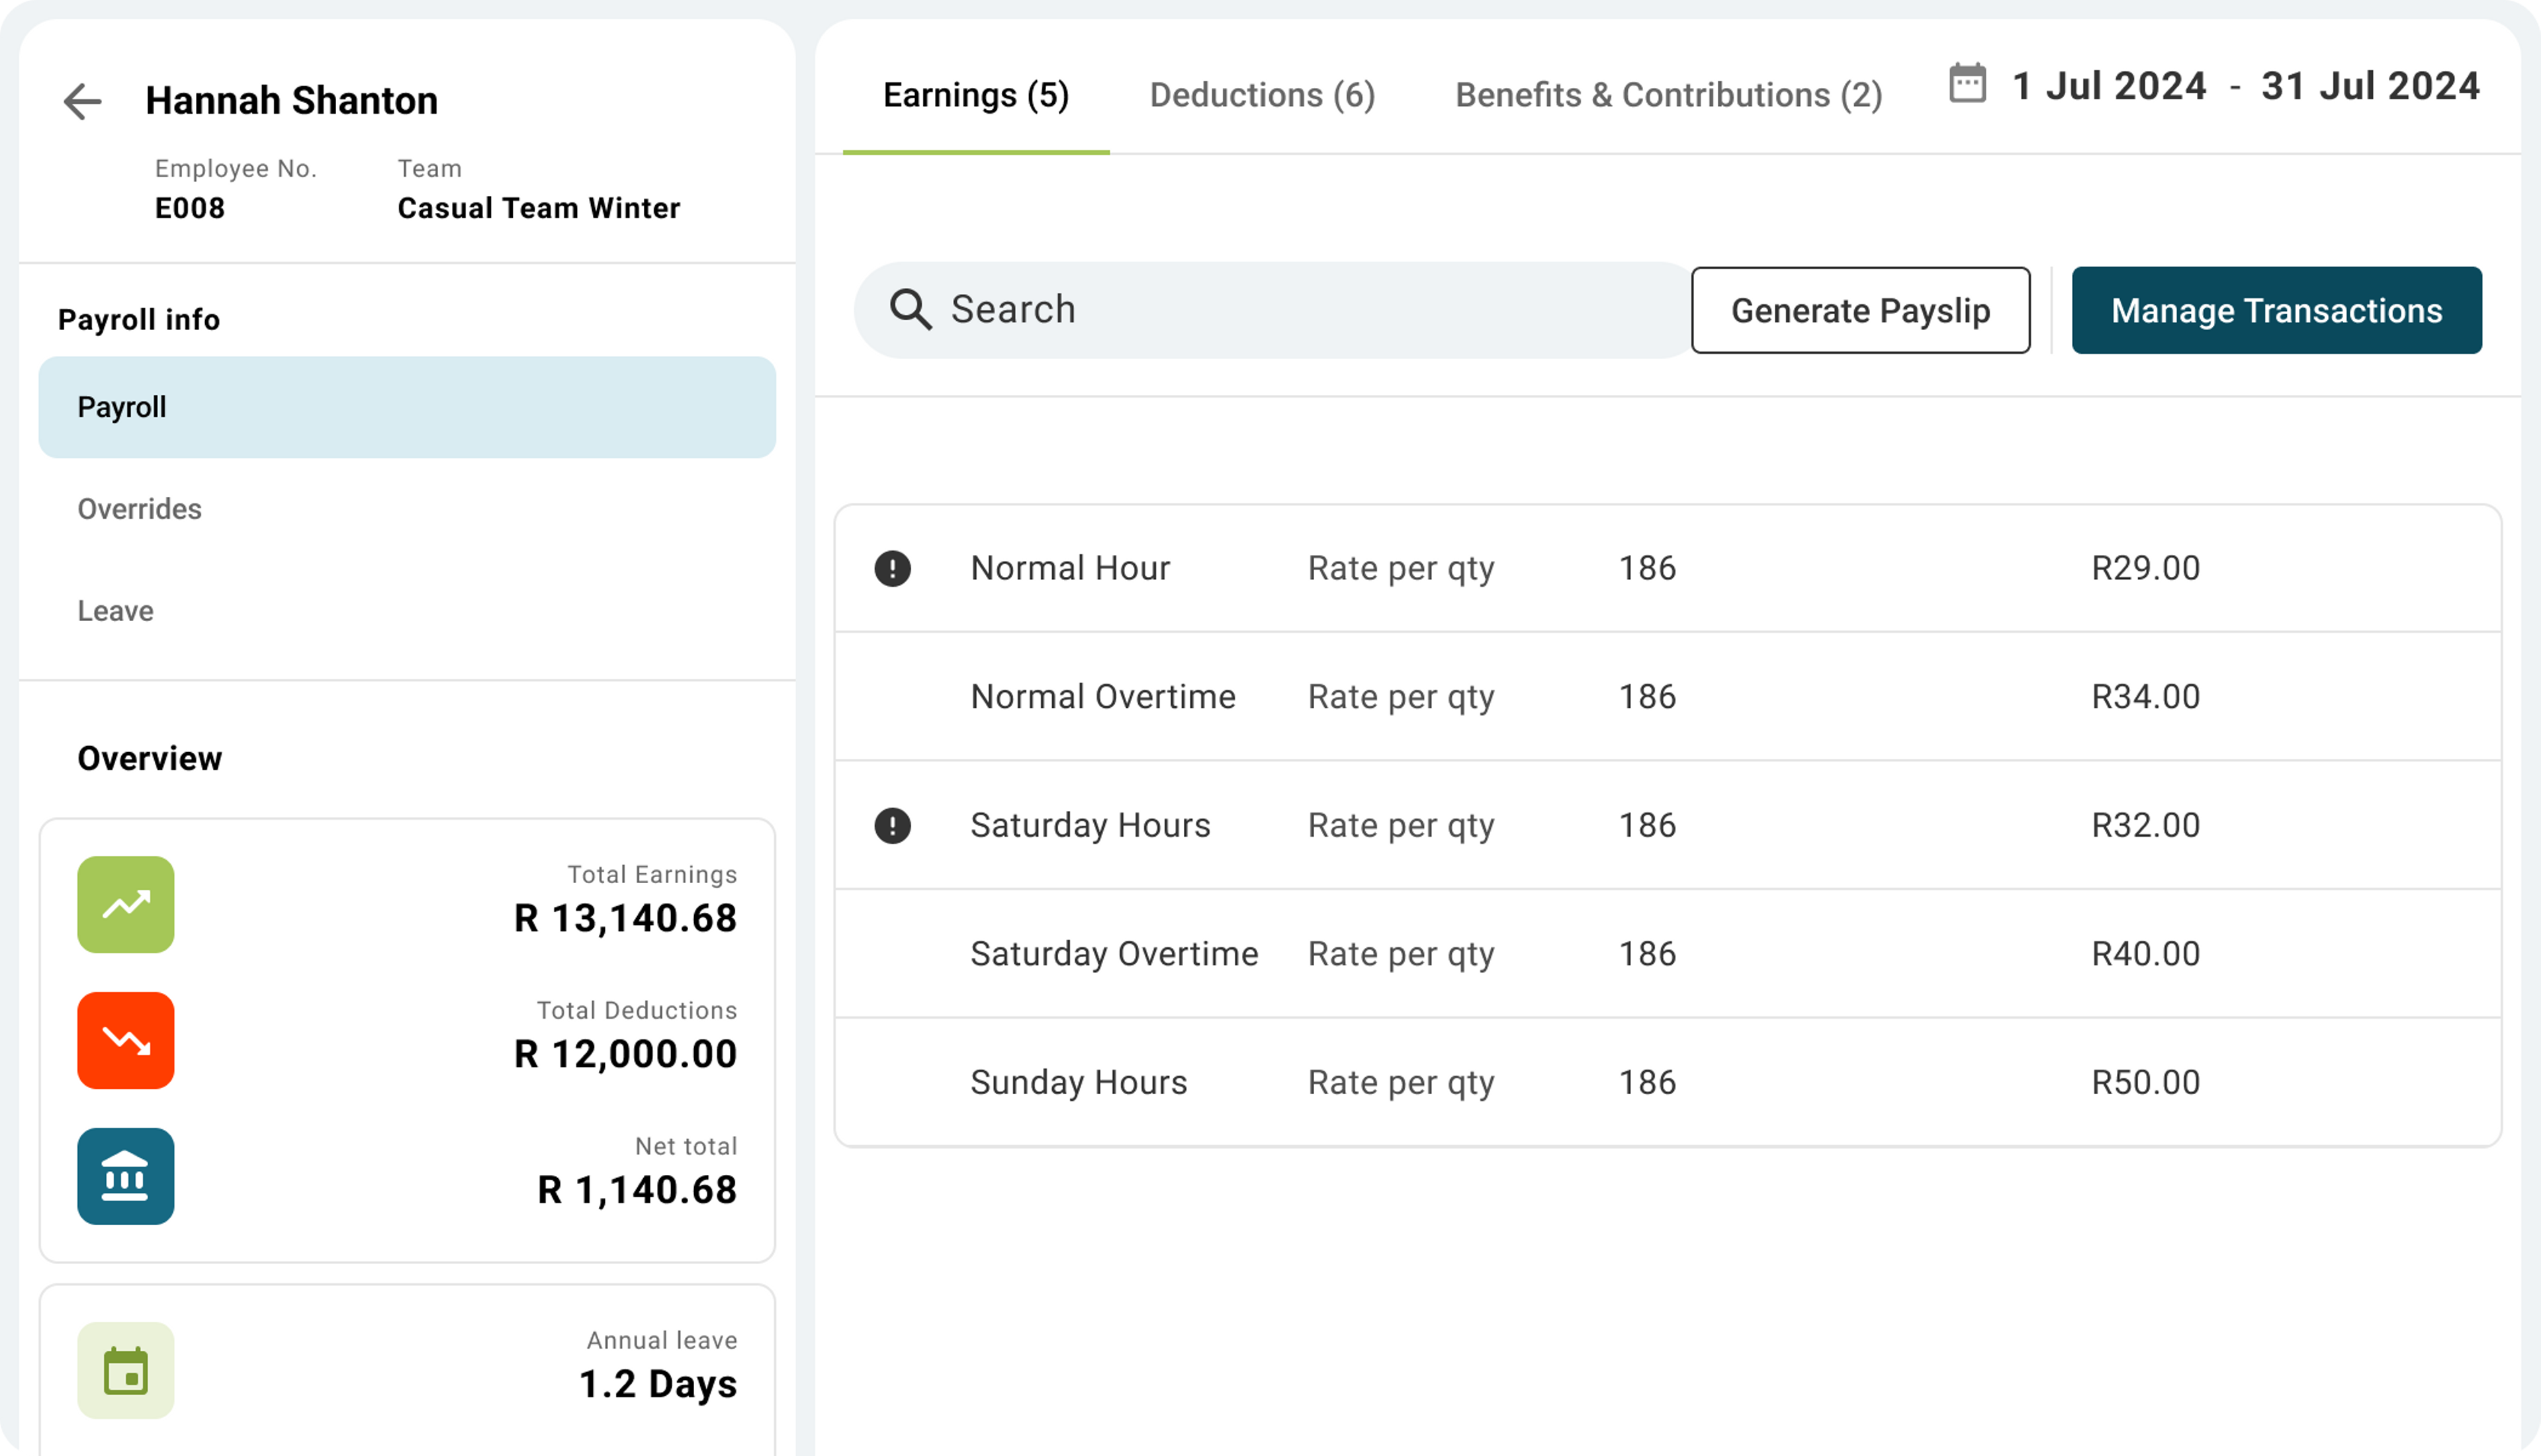Select the Saturday Overtime earnings row
Image resolution: width=2541 pixels, height=1456 pixels.
coord(1668,953)
